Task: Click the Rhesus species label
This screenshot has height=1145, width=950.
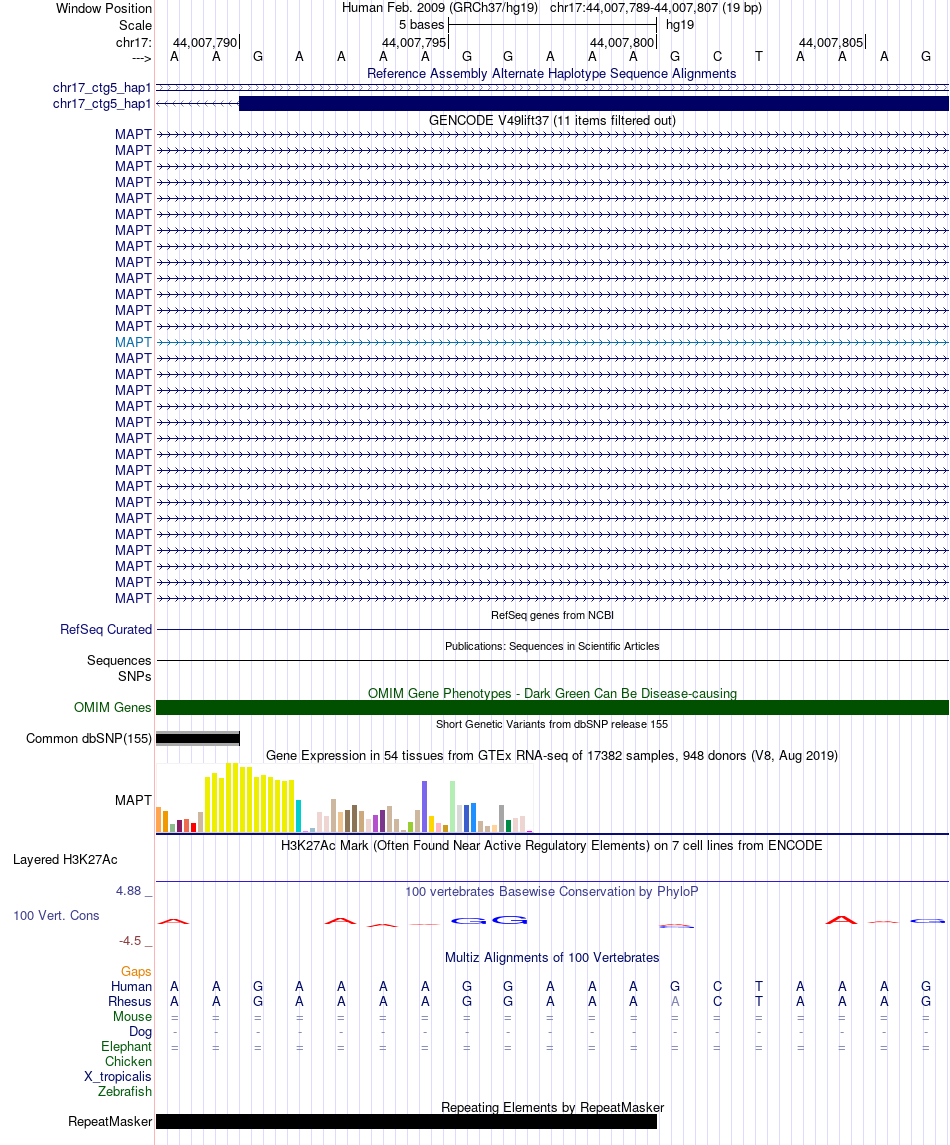Action: click(x=130, y=1002)
